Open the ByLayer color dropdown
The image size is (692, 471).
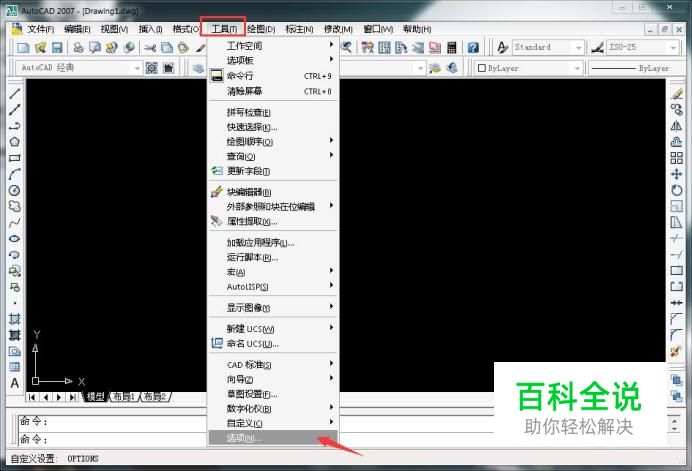(577, 68)
